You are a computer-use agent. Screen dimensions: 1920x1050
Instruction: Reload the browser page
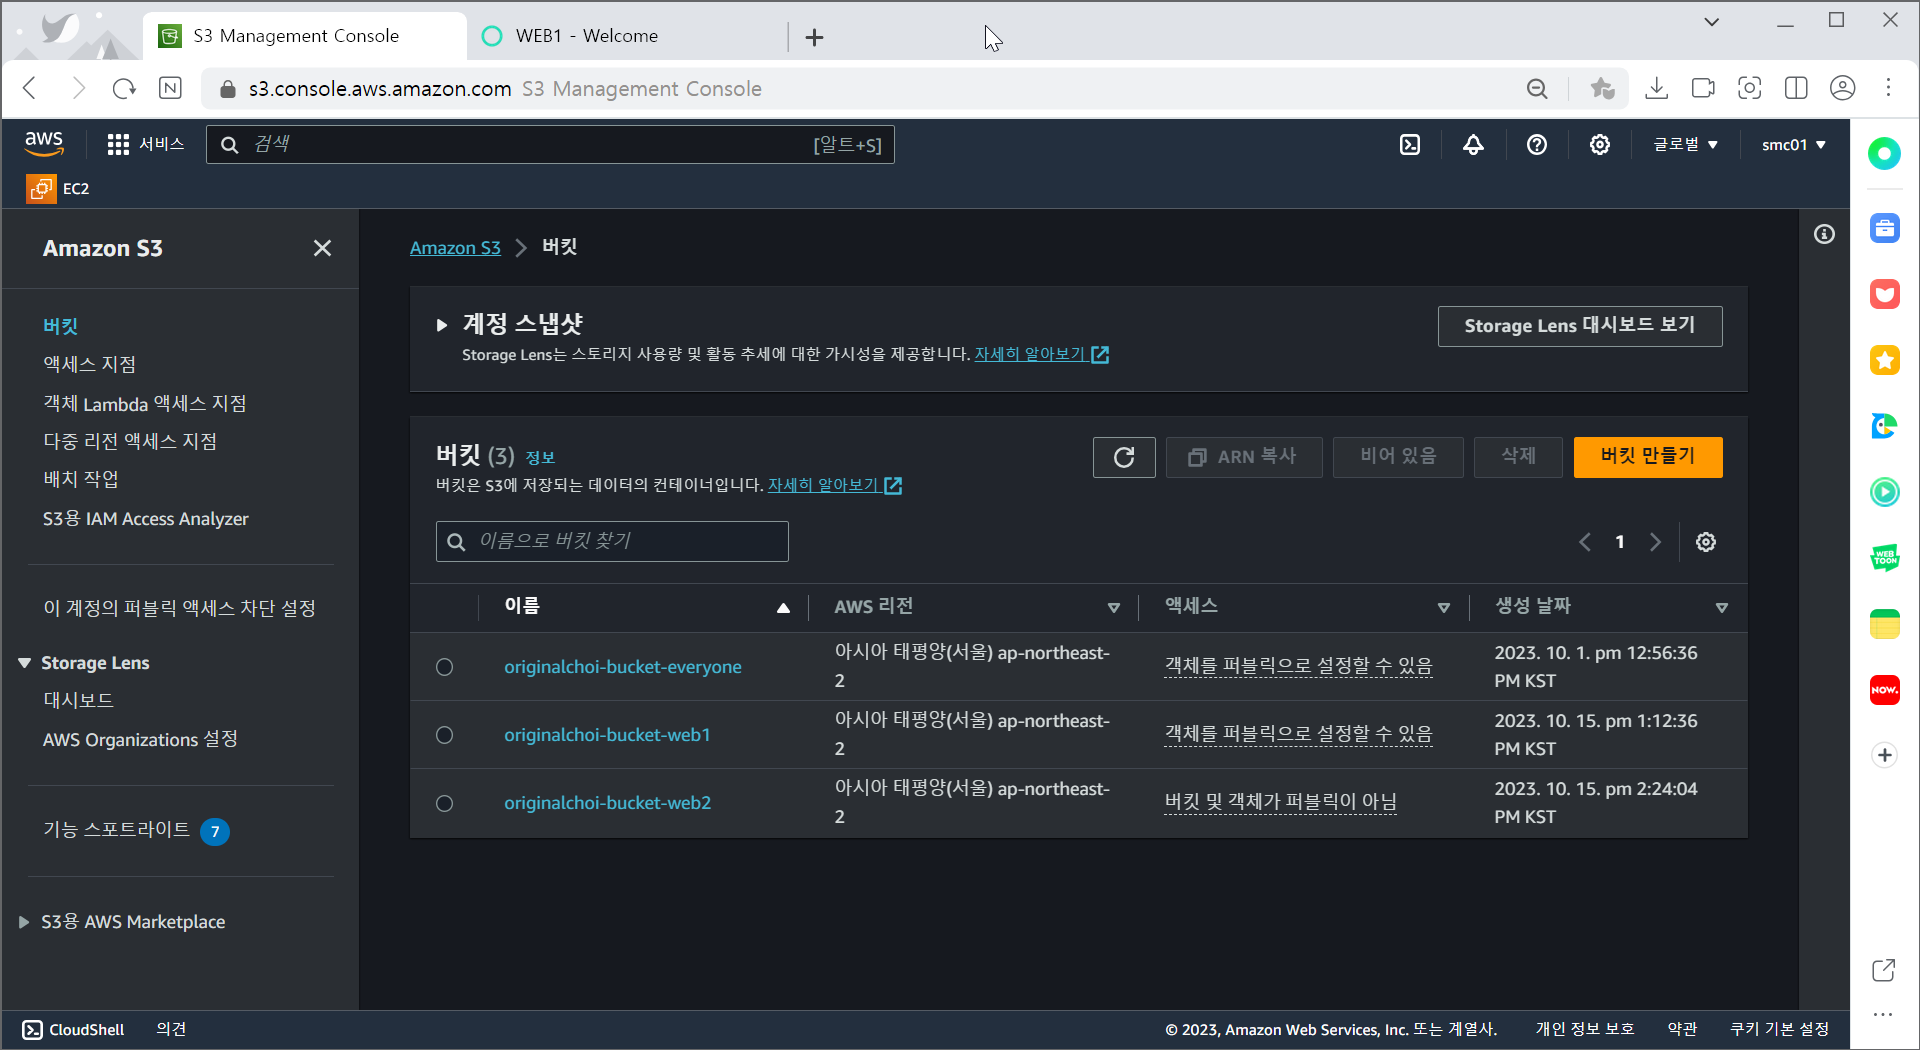124,88
